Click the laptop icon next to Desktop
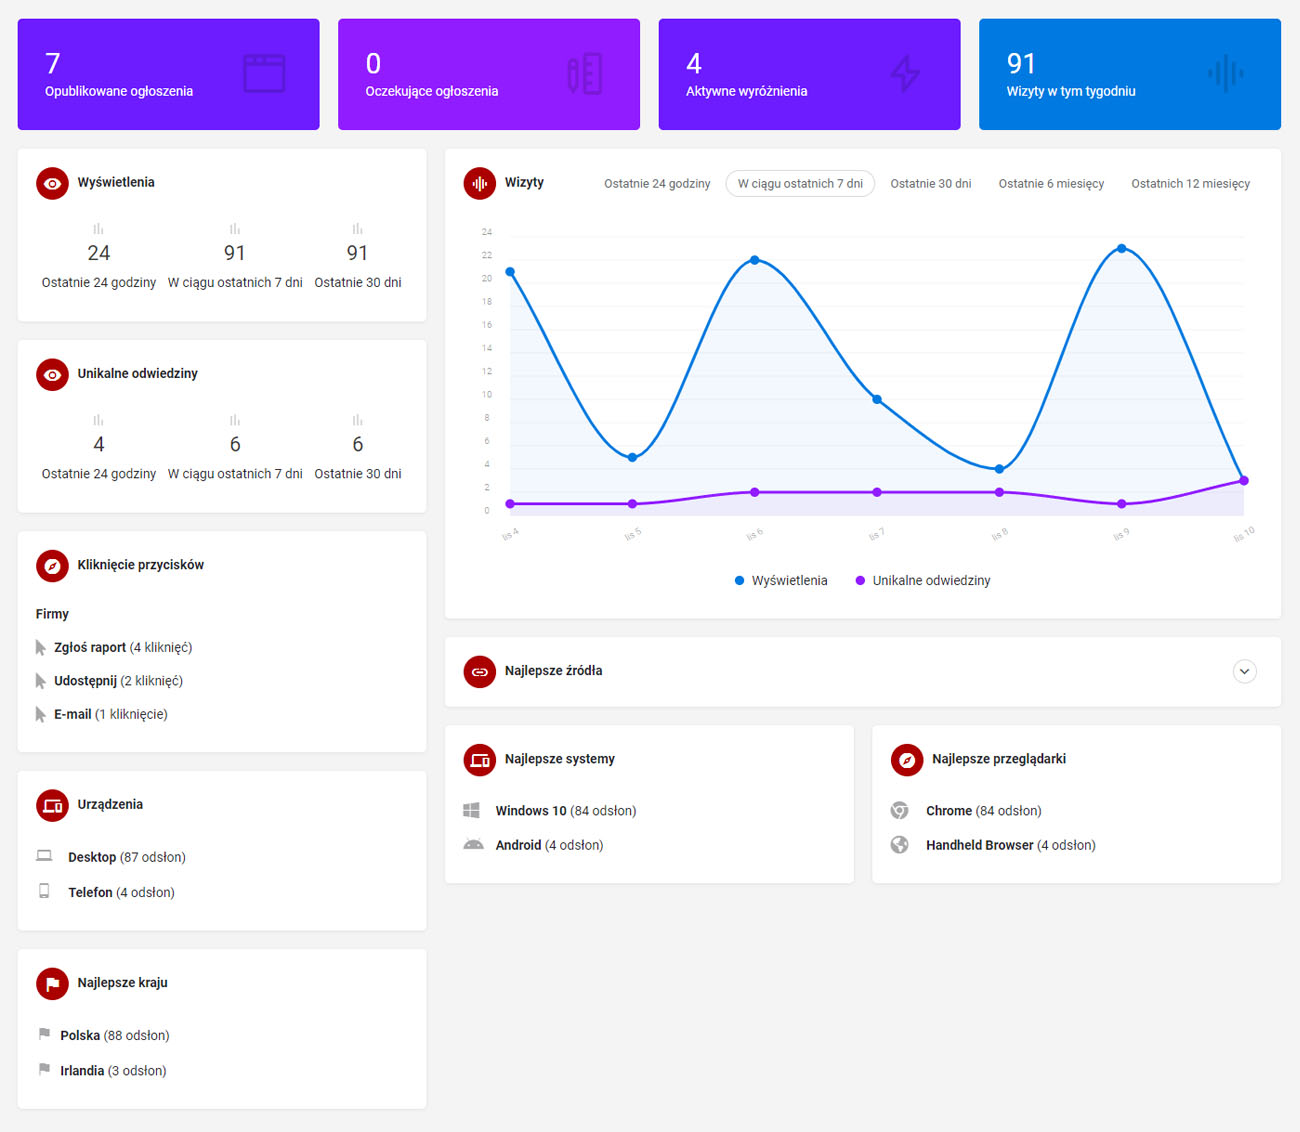Screen dimensions: 1300x1132 pyautogui.click(x=44, y=856)
